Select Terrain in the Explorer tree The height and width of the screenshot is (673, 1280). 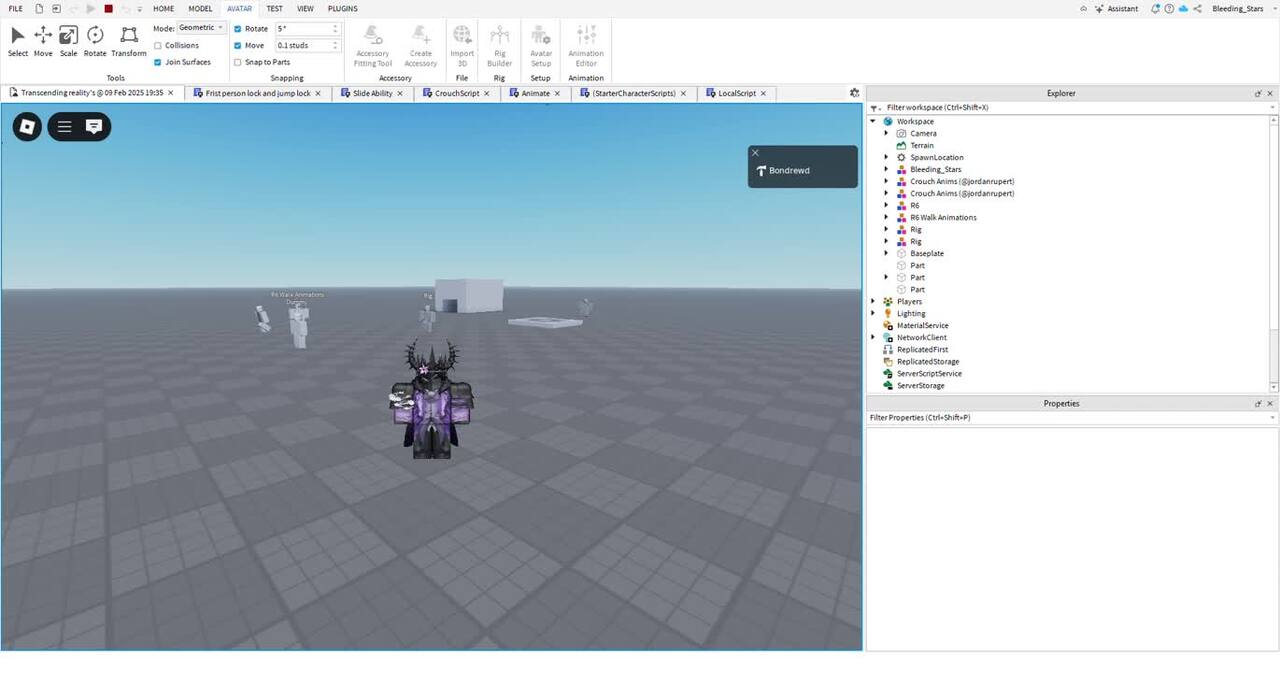pos(921,145)
